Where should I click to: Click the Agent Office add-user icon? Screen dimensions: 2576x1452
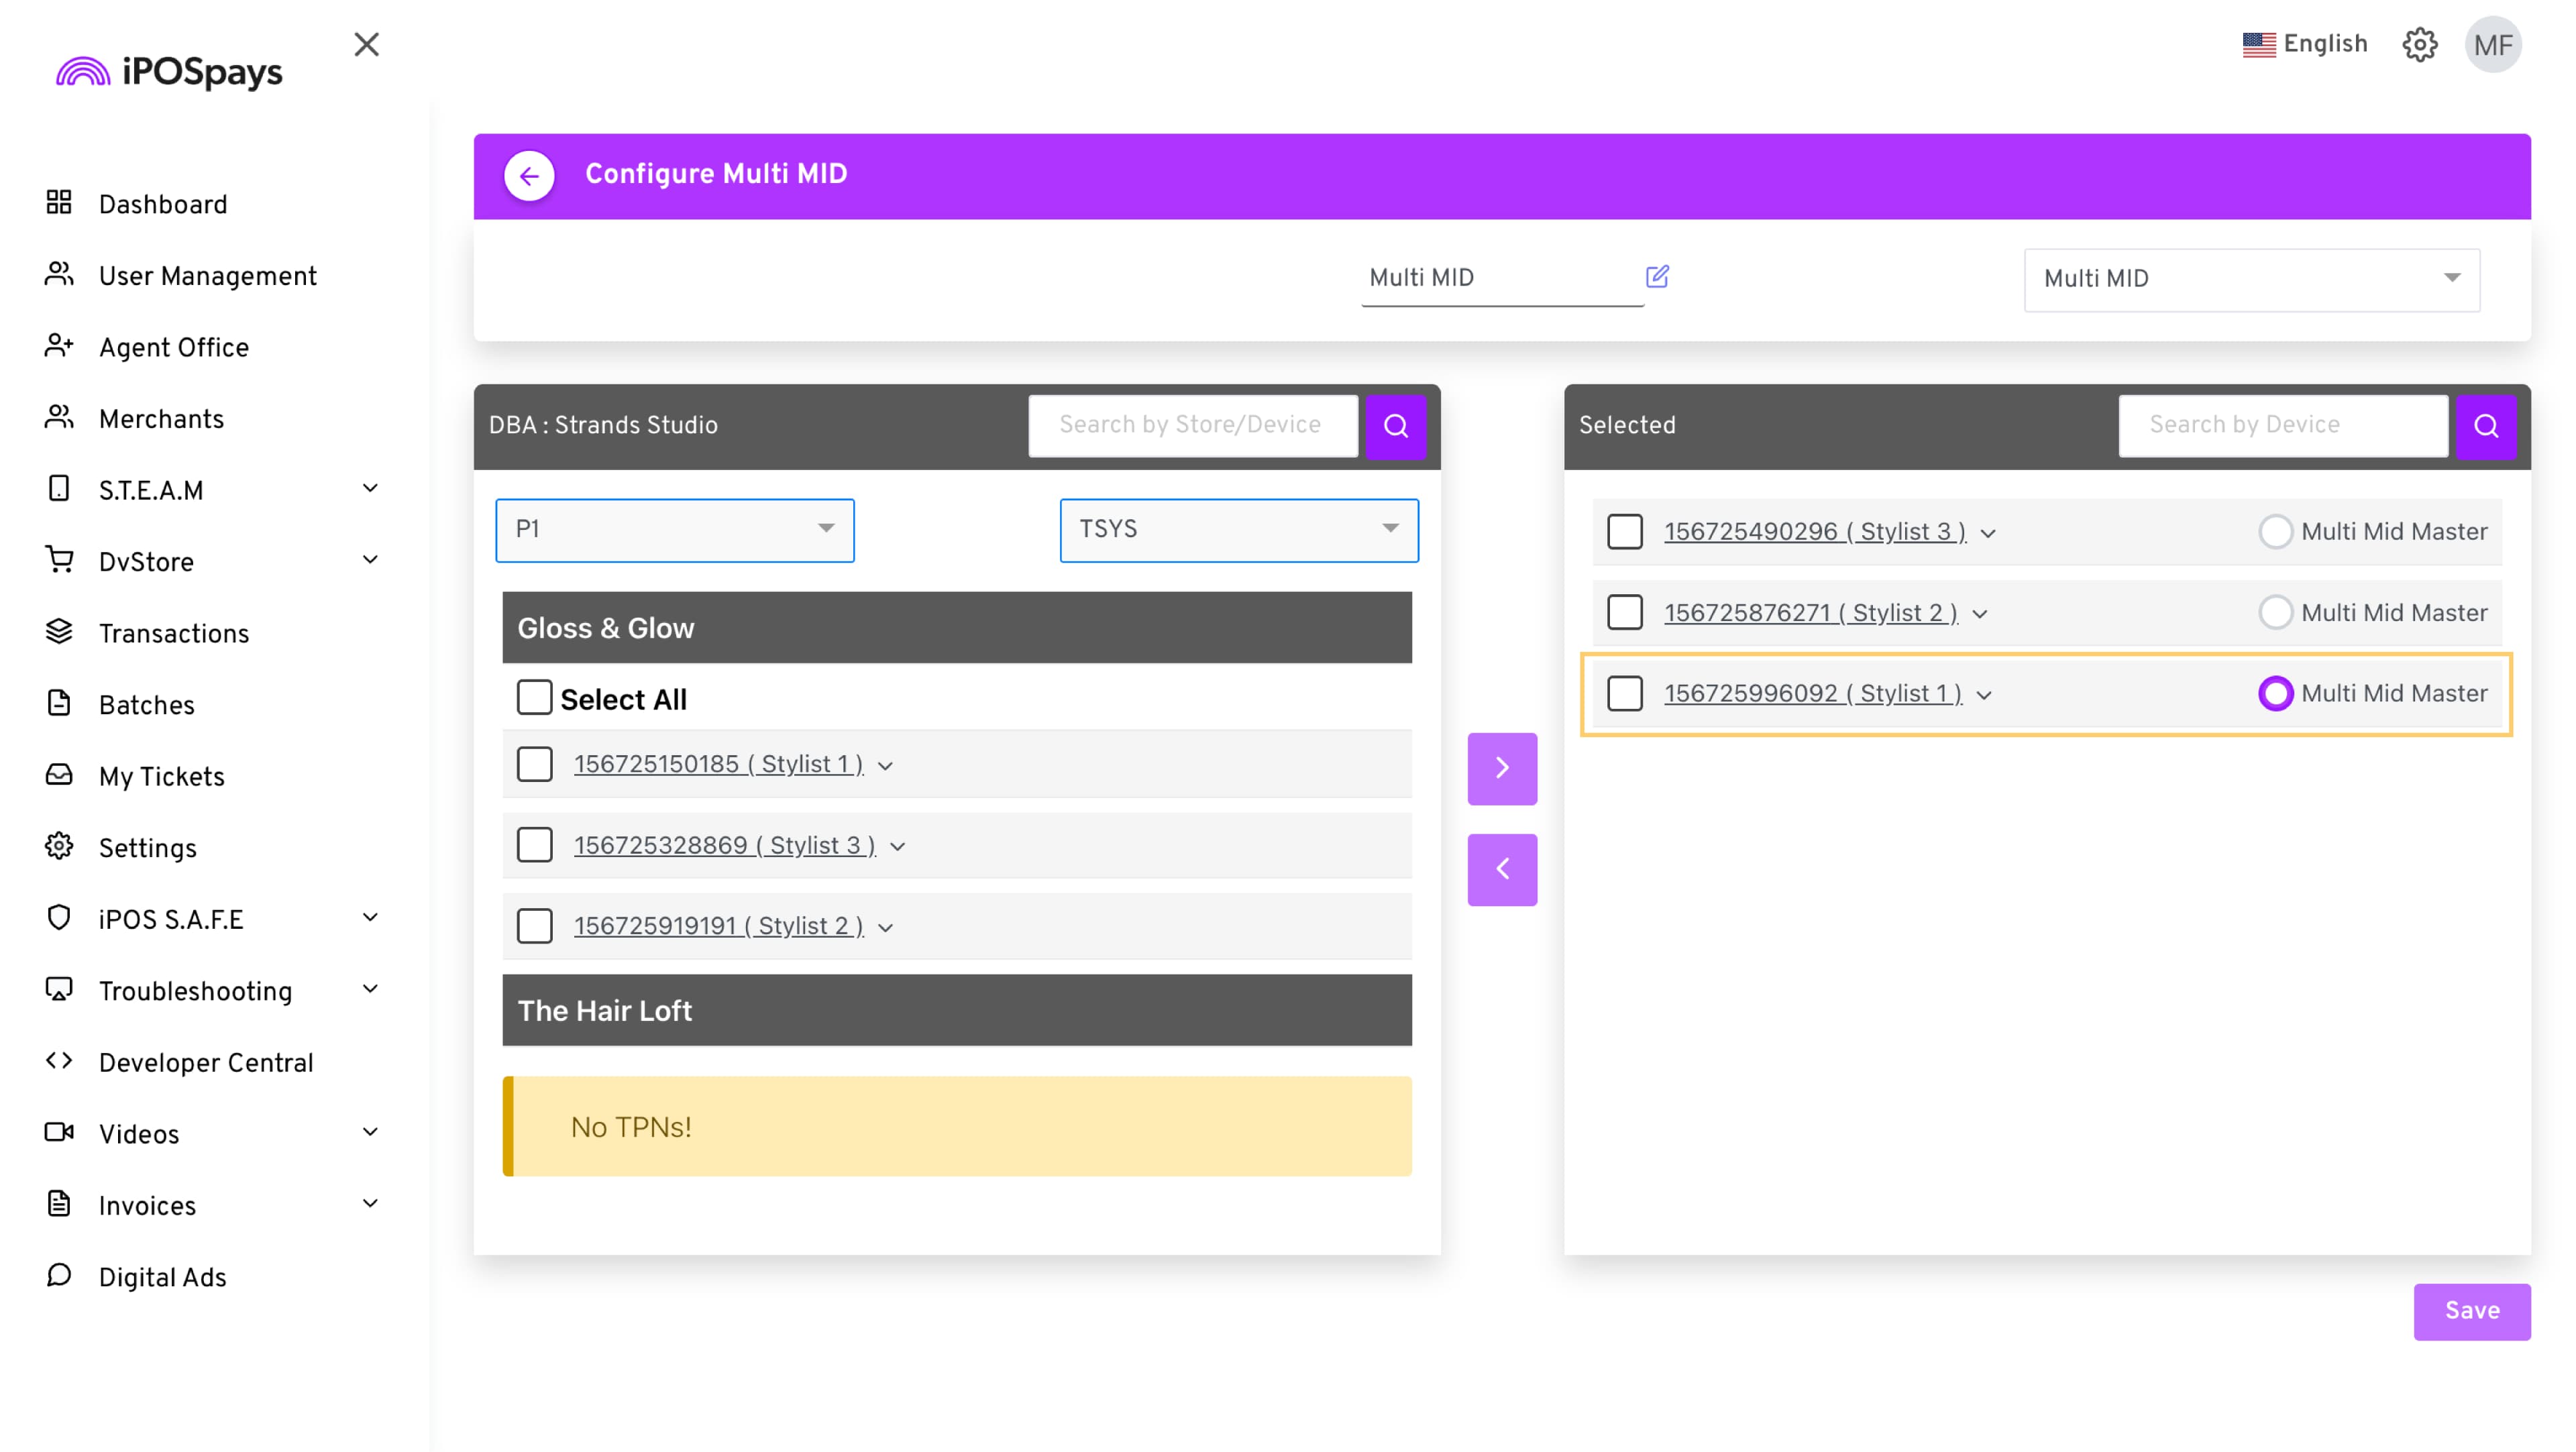pyautogui.click(x=59, y=346)
